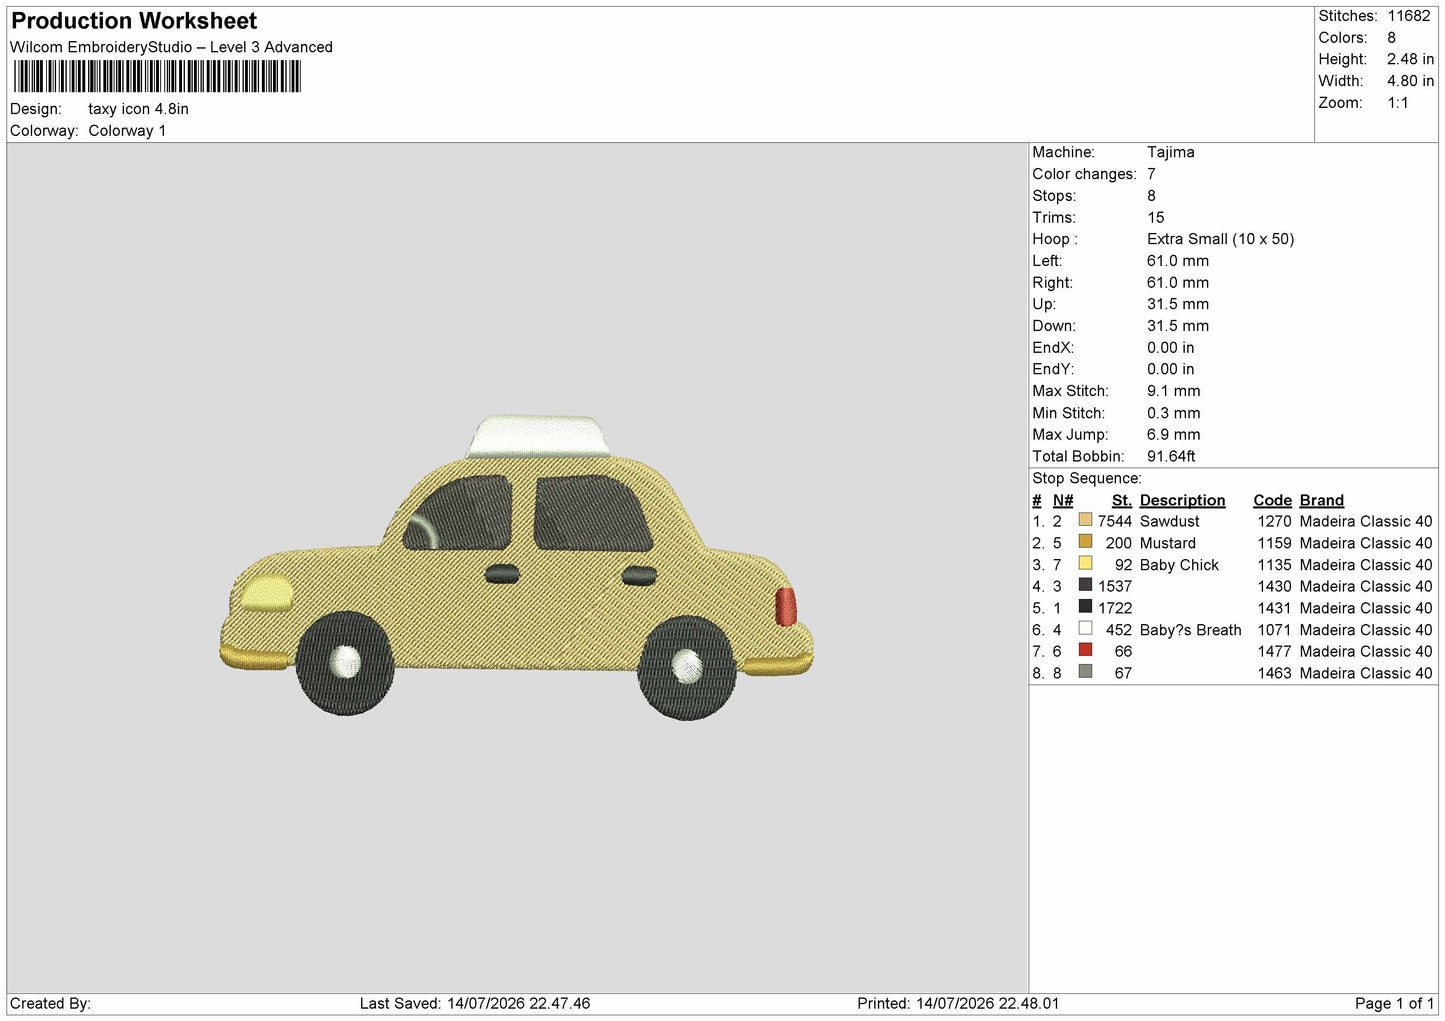The width and height of the screenshot is (1445, 1021).
Task: Click the Up value '31.5 mm'
Action: [x=1178, y=304]
